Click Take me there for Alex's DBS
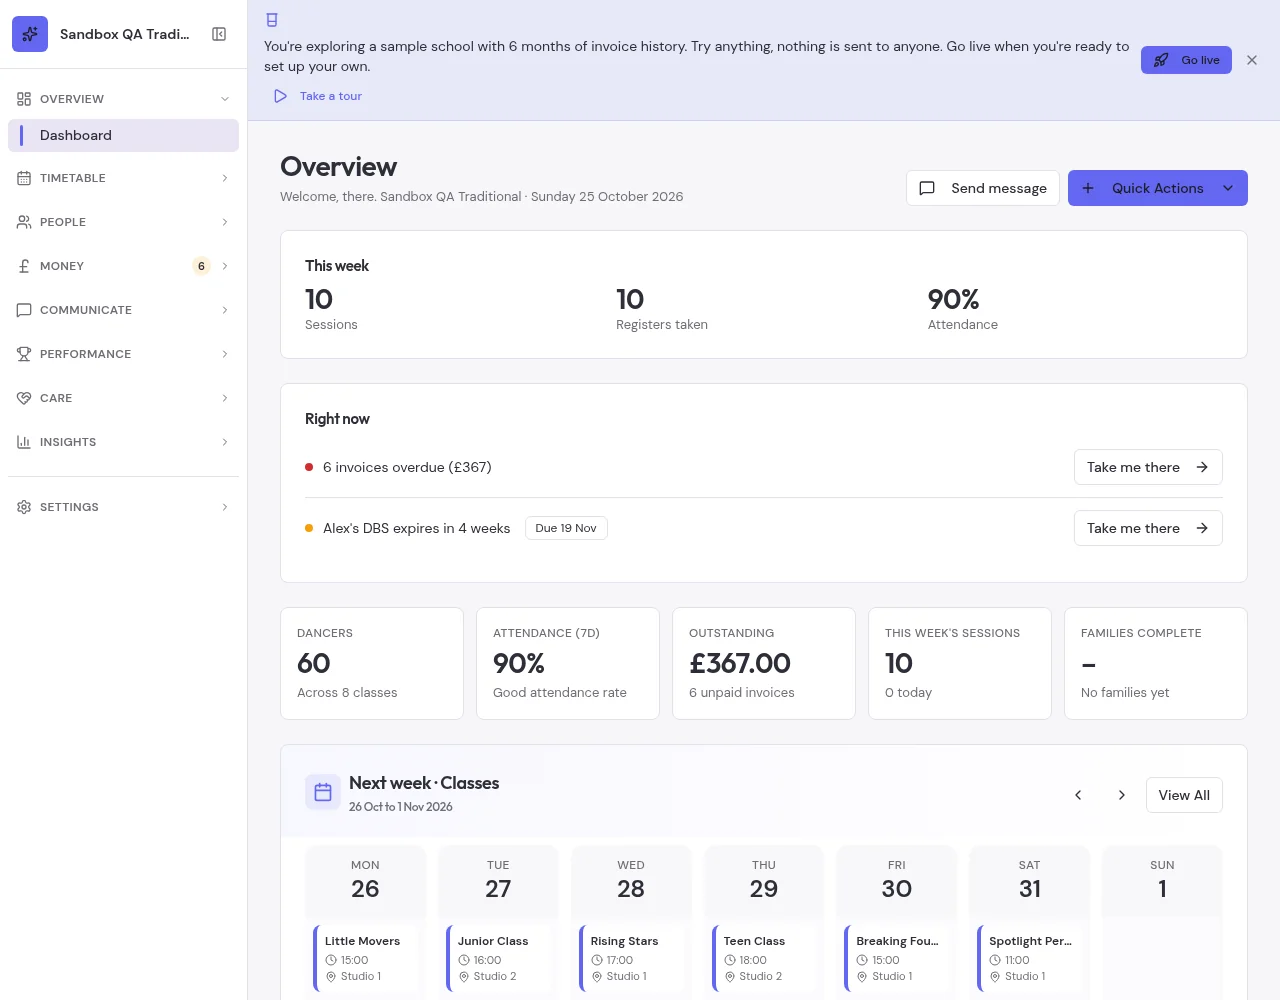 point(1148,528)
